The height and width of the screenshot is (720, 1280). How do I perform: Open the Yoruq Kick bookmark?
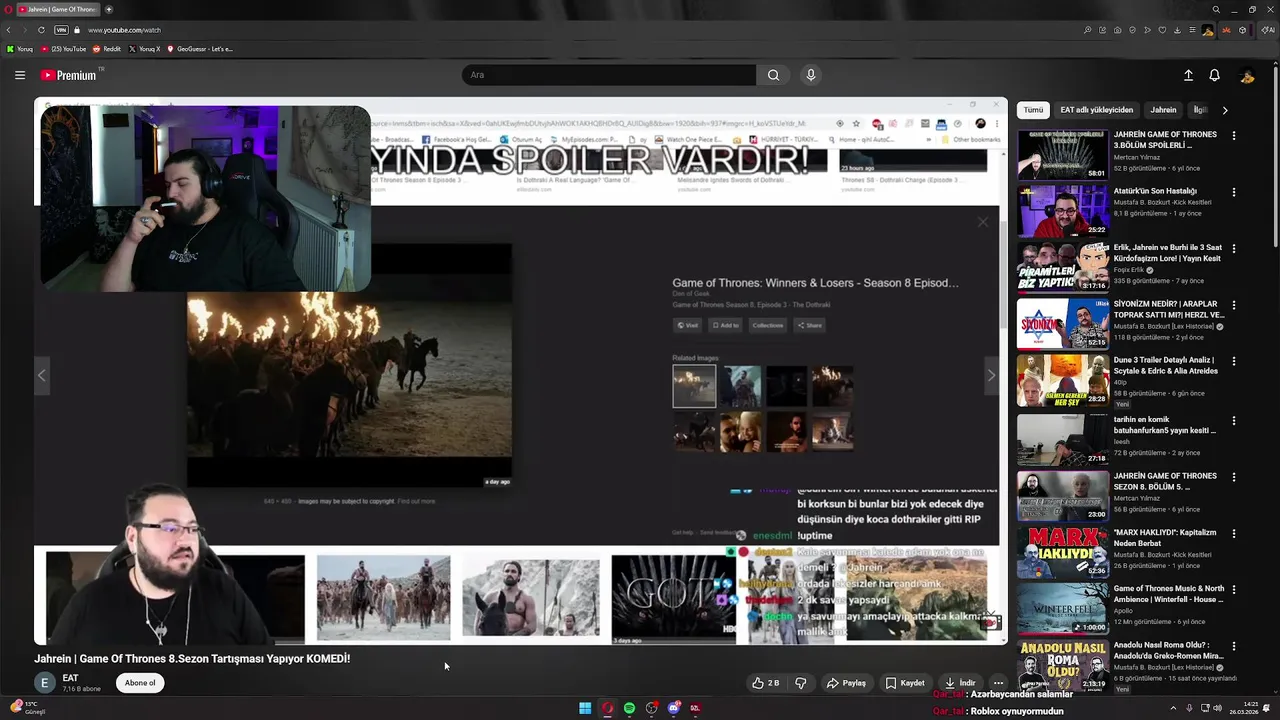(x=21, y=49)
